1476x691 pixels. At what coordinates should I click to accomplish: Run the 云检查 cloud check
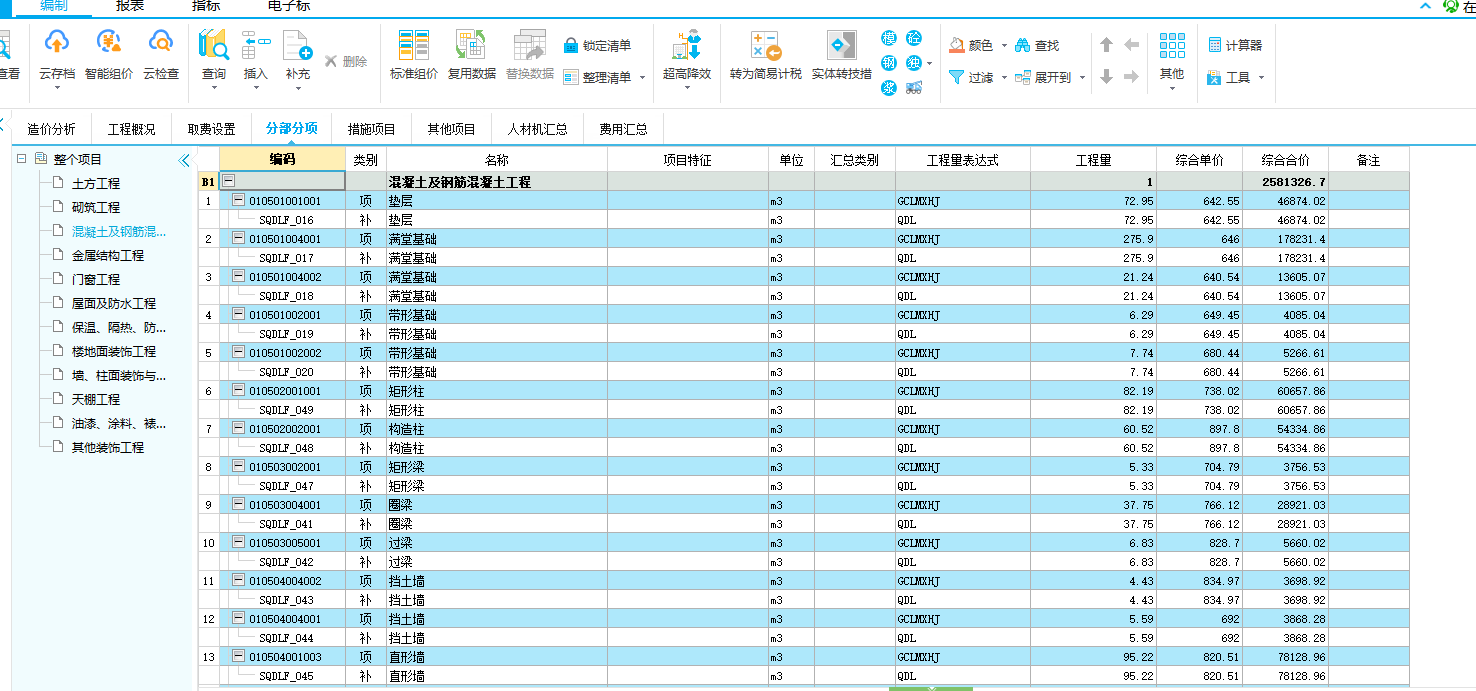[x=161, y=56]
